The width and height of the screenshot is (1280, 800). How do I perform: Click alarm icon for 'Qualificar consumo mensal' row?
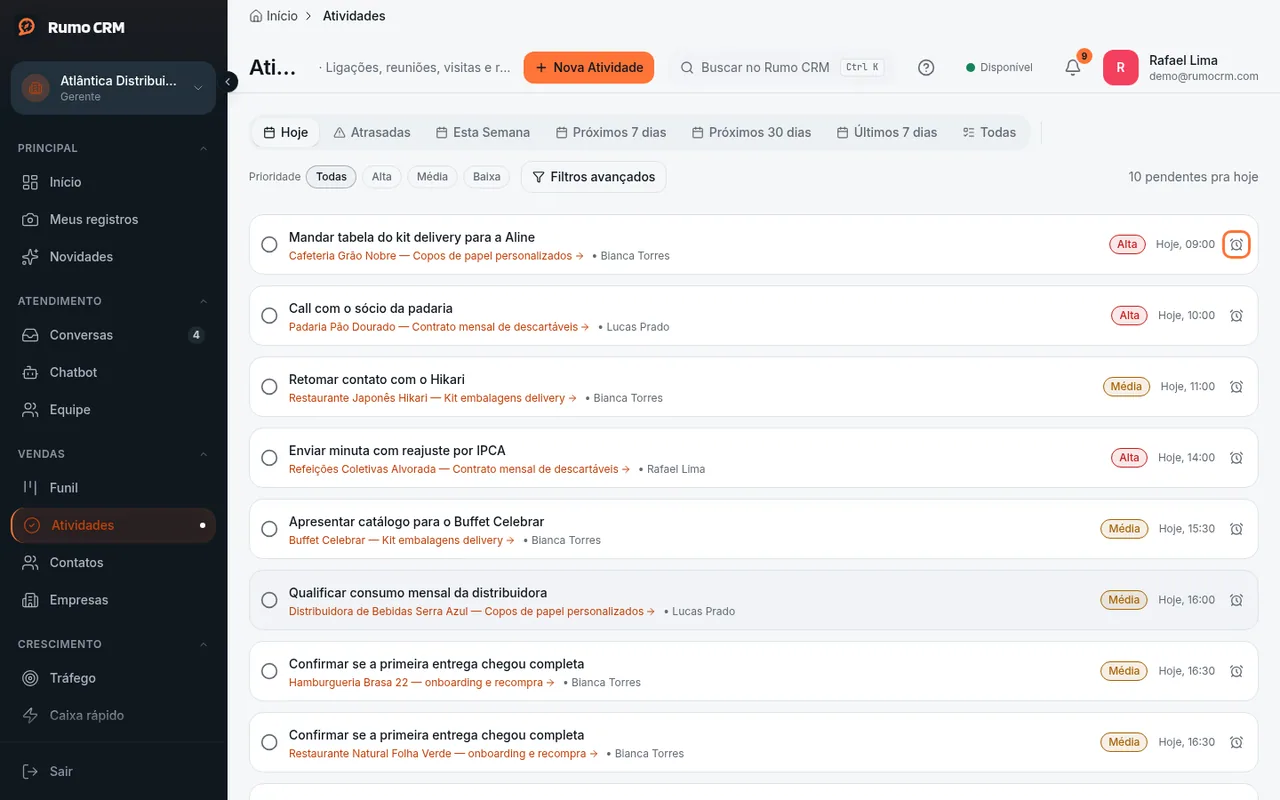pyautogui.click(x=1236, y=600)
